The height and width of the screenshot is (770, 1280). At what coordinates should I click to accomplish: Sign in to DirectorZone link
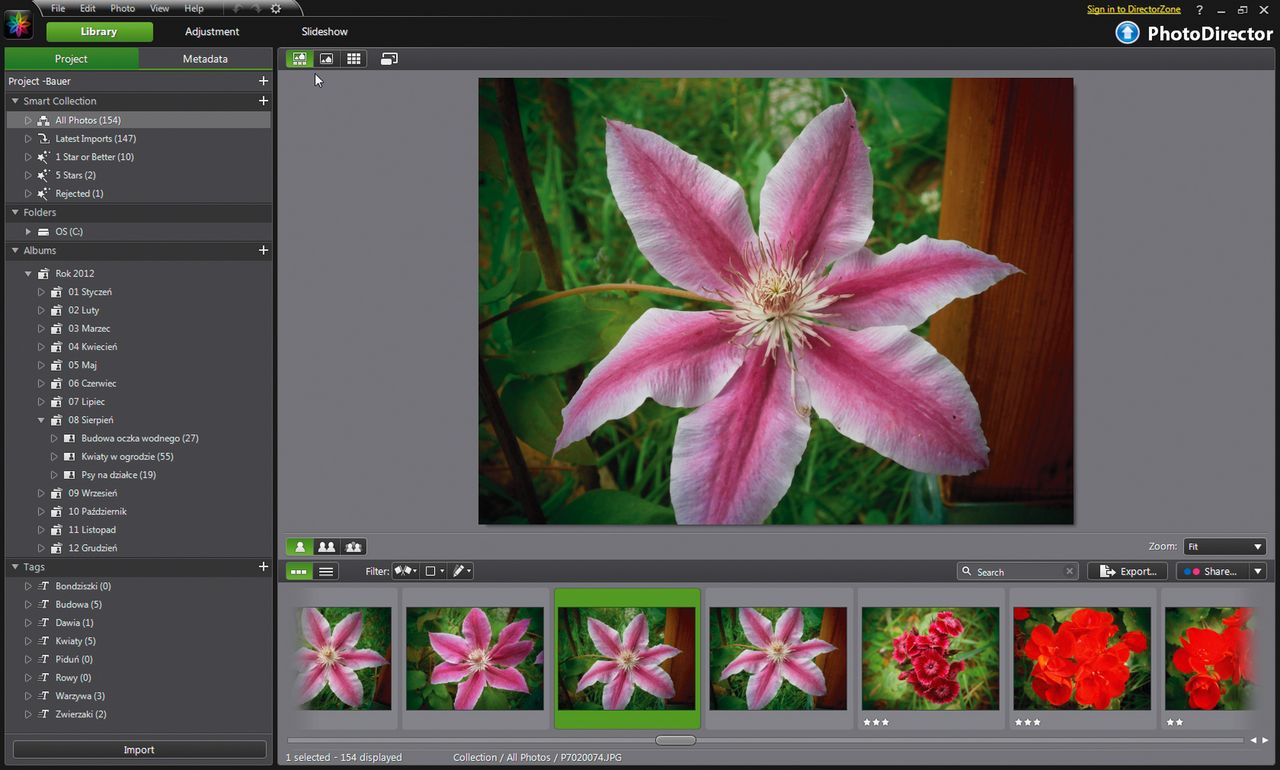[1134, 9]
